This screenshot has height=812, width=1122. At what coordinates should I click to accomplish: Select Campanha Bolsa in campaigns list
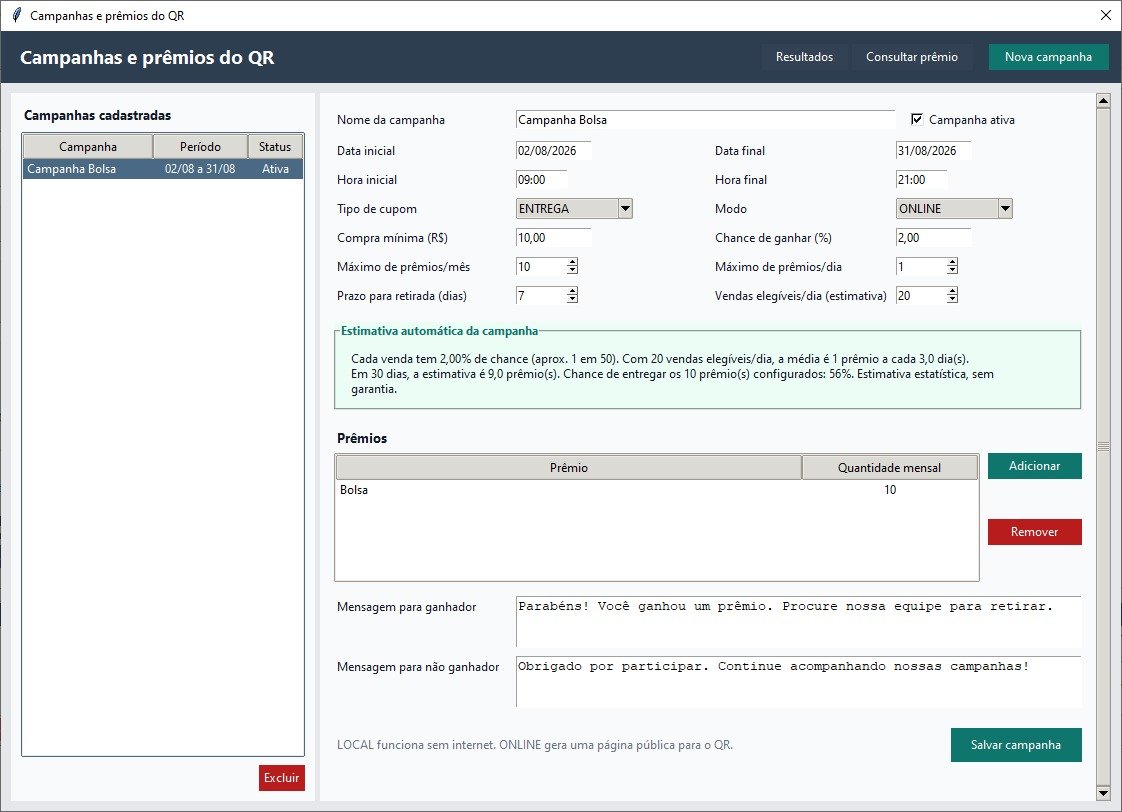163,169
